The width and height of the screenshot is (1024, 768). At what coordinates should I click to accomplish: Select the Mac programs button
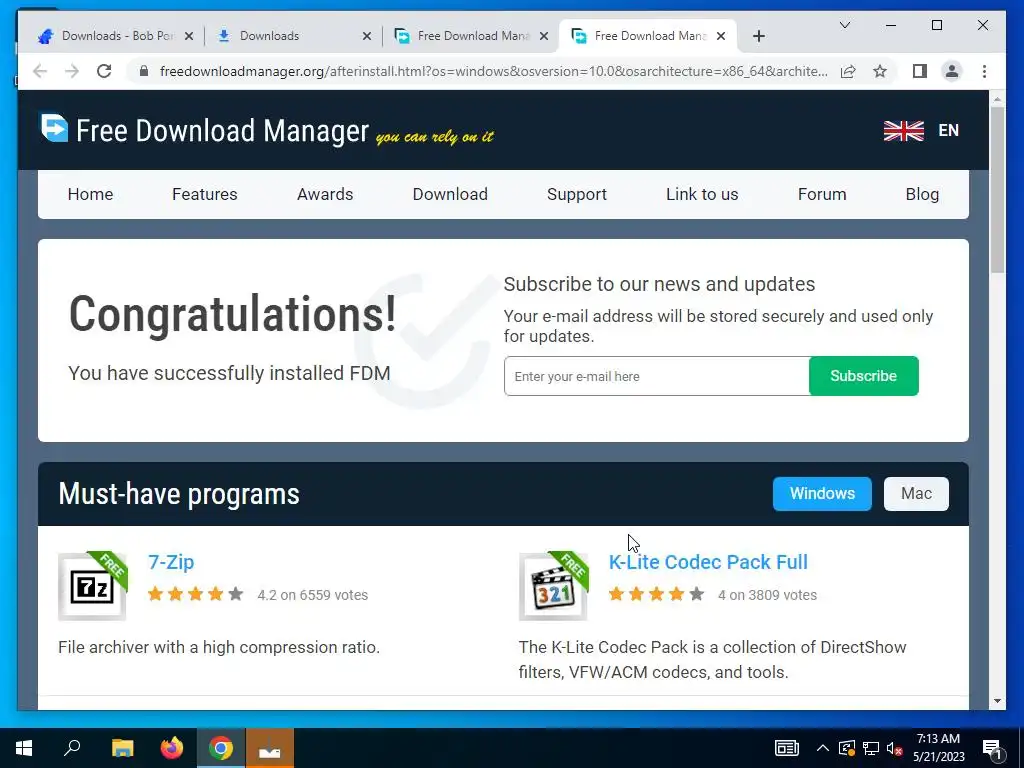(x=916, y=494)
